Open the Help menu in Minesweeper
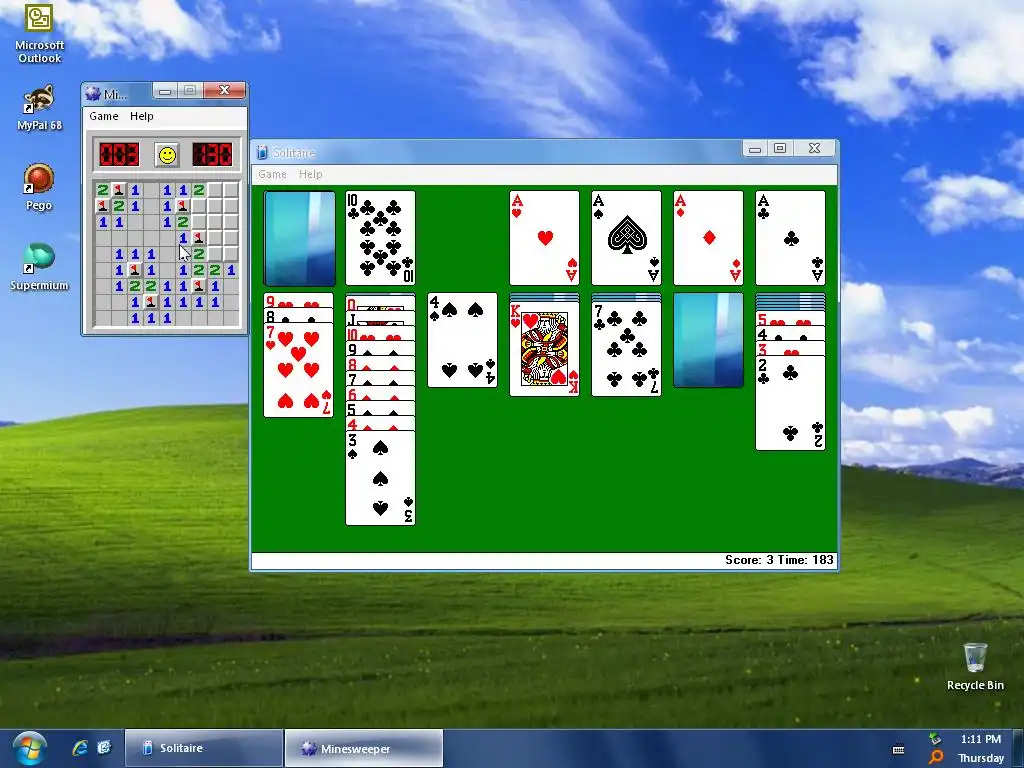The image size is (1024, 768). [x=141, y=116]
